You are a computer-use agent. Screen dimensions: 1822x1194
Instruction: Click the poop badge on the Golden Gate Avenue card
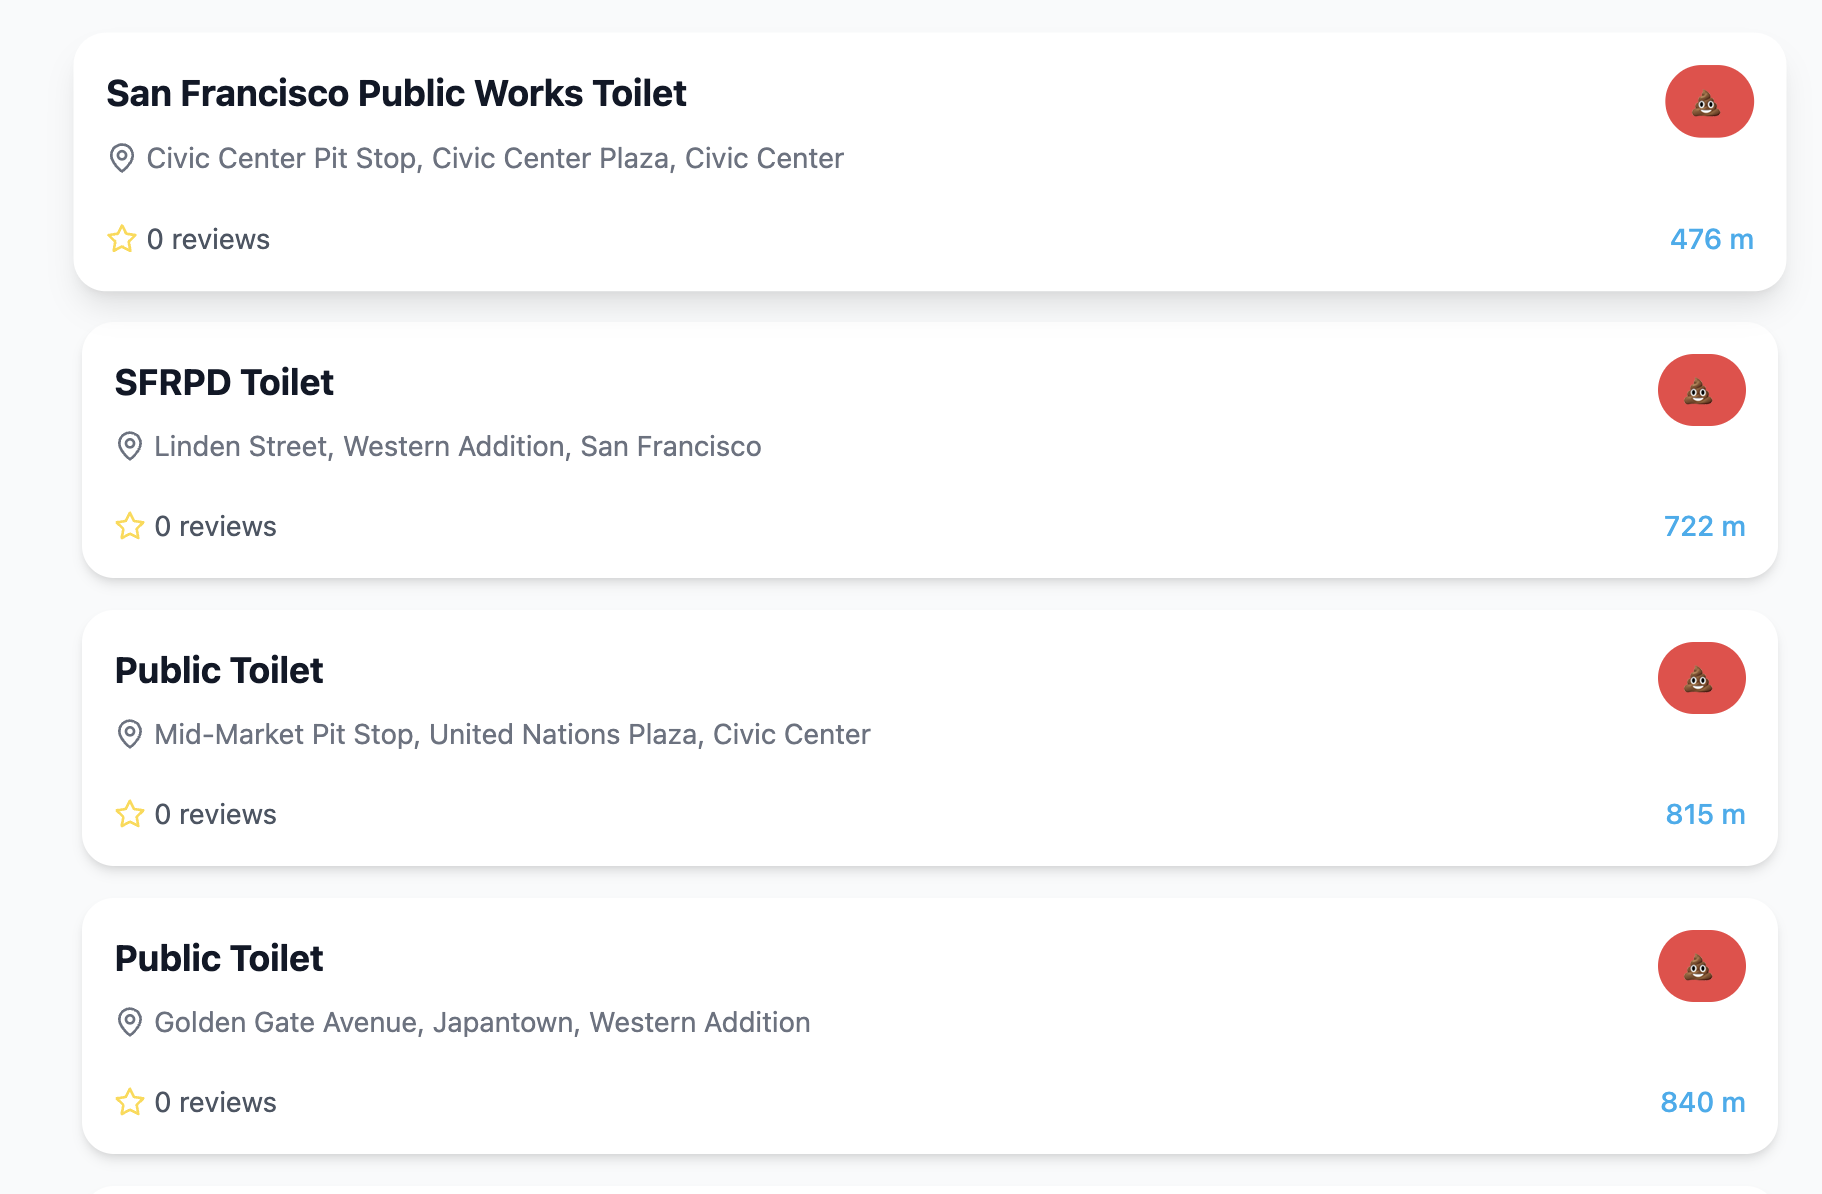[x=1702, y=966]
